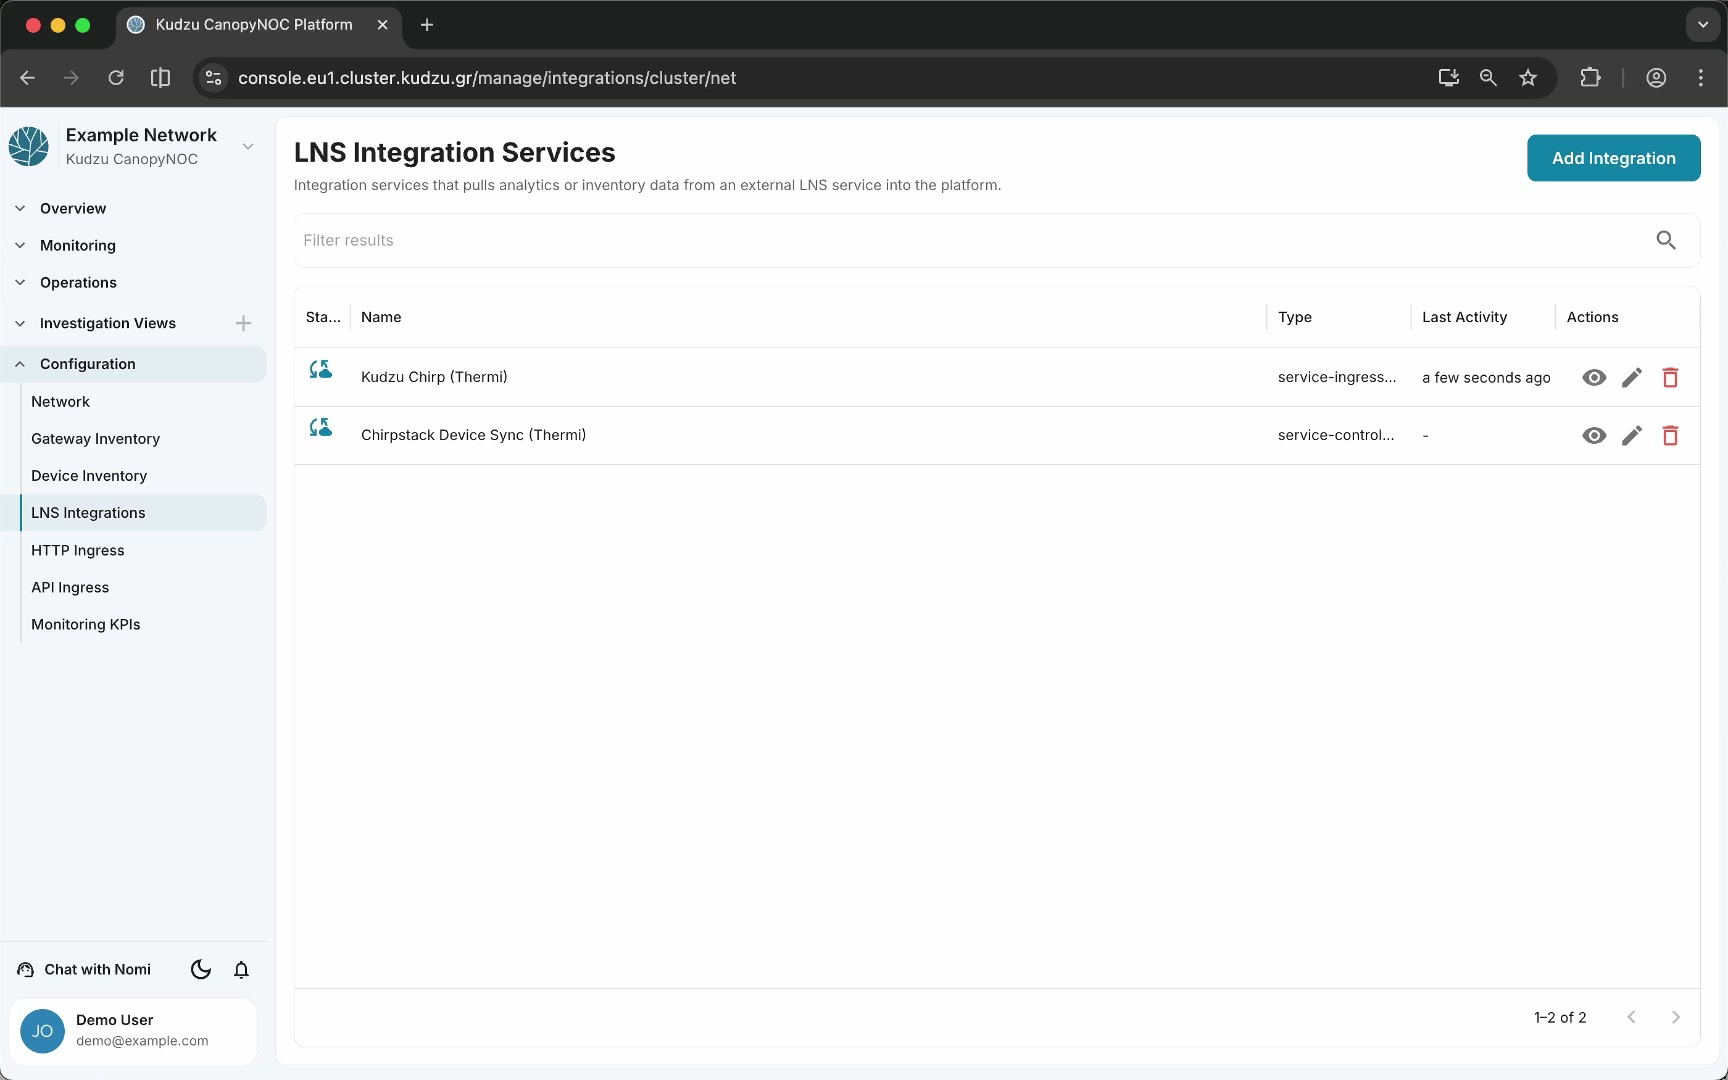Reload the page

116,78
